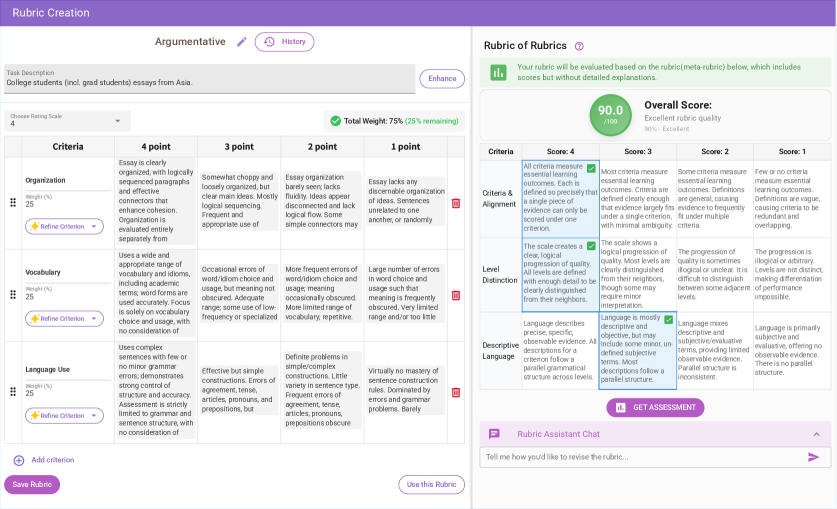Click the drag handle for Organization row
837x509 pixels.
pos(13,203)
